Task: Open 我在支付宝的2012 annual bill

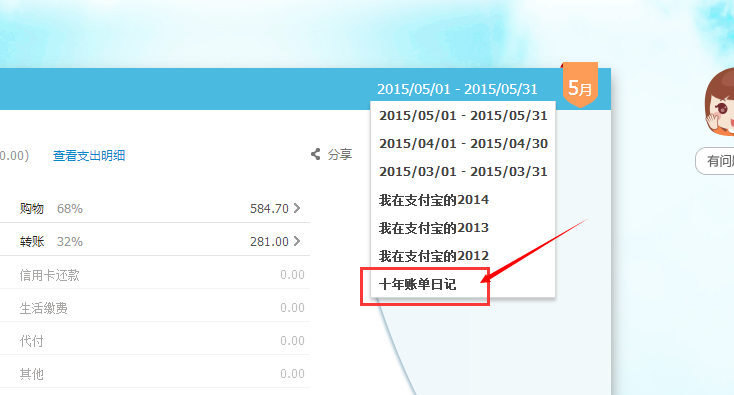Action: pos(433,256)
